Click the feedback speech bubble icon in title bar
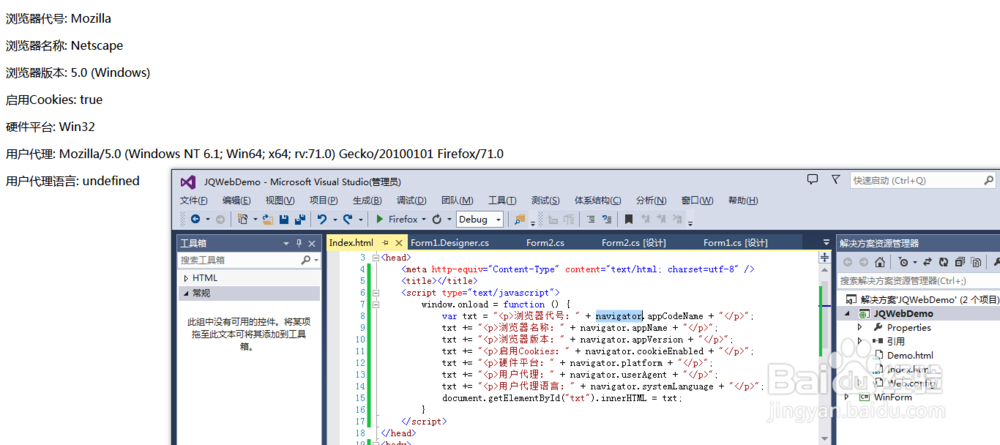Viewport: 1000px width, 445px height. [x=812, y=180]
